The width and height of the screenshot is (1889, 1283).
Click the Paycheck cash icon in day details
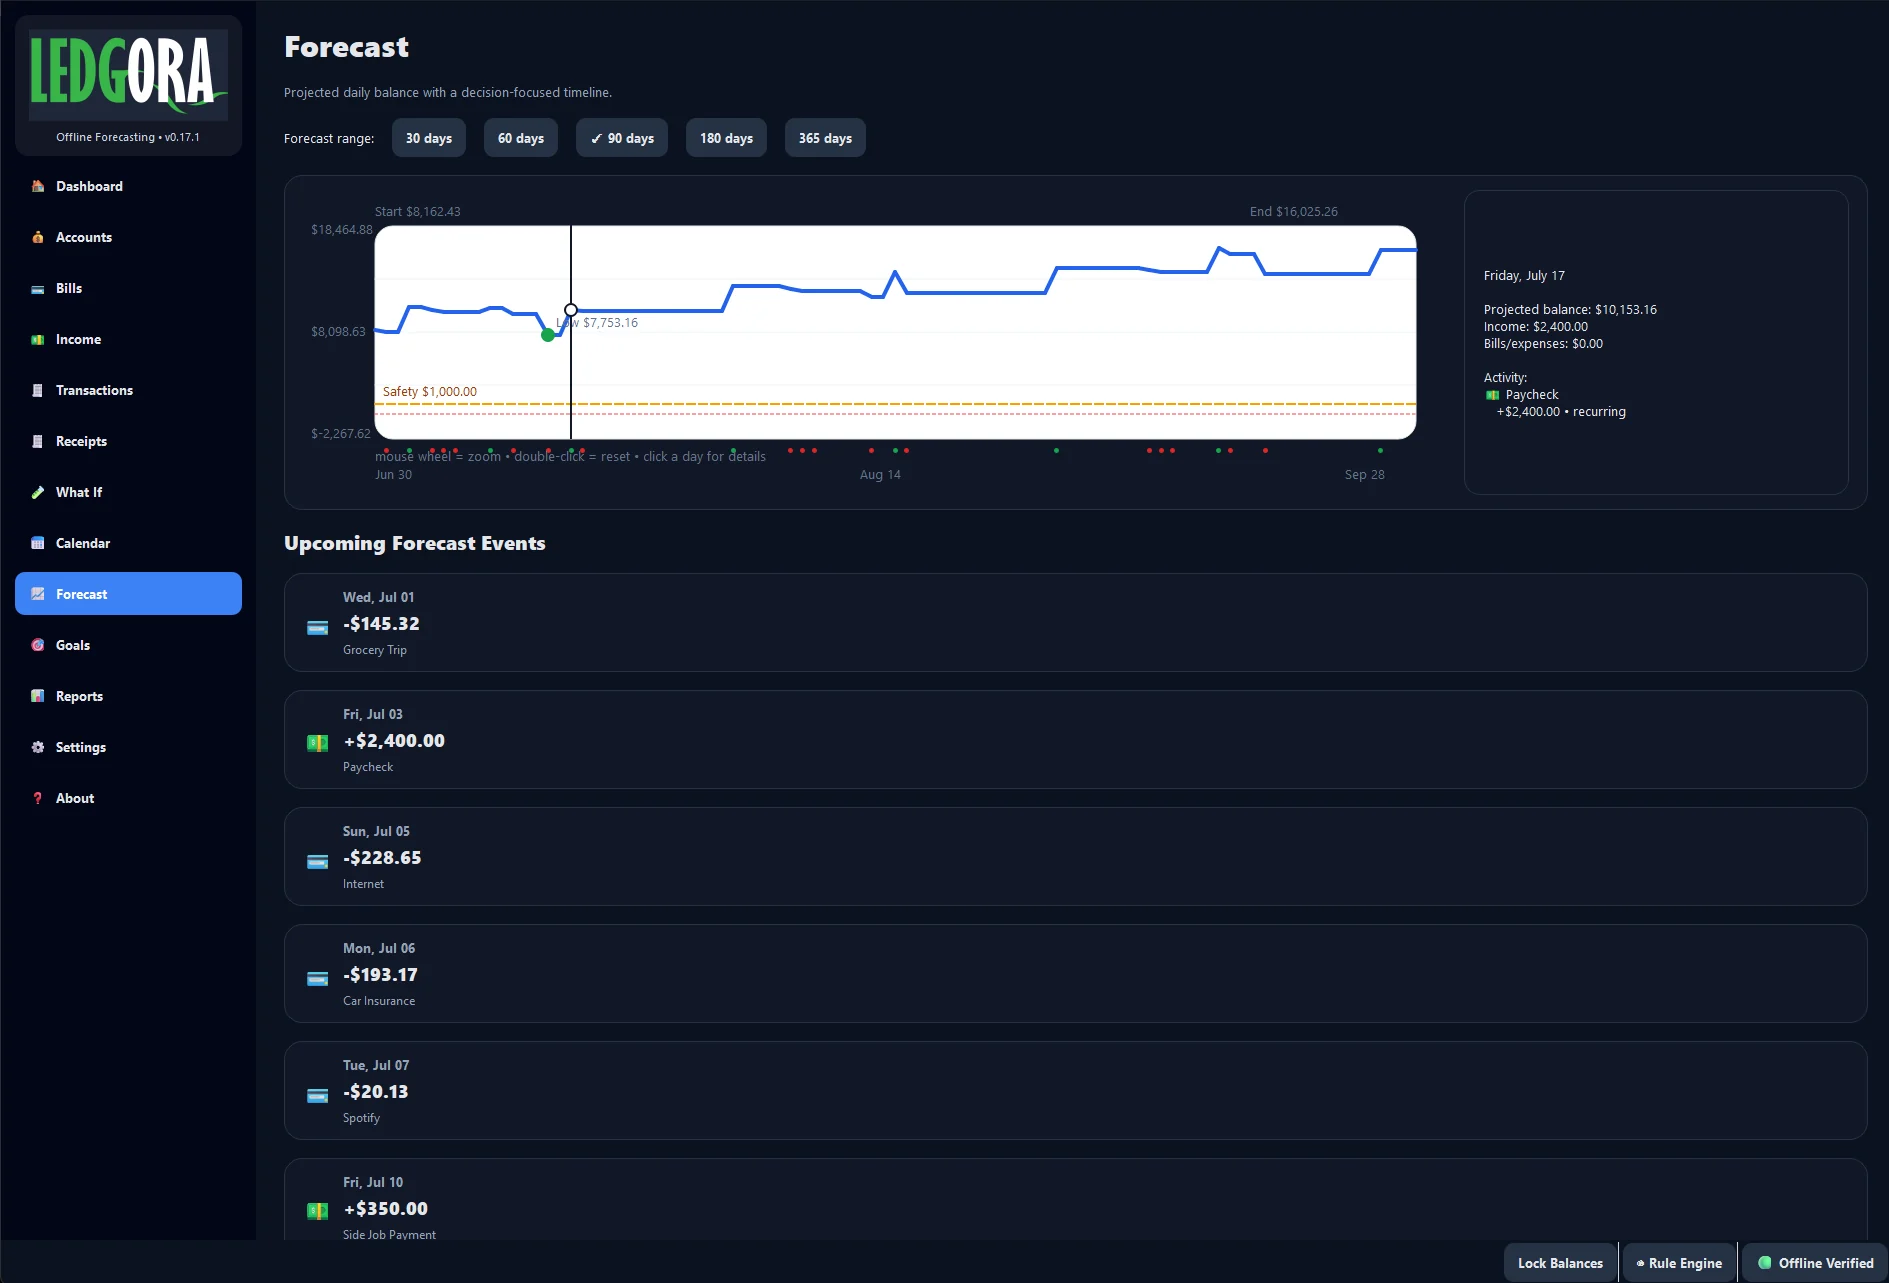pyautogui.click(x=1492, y=395)
